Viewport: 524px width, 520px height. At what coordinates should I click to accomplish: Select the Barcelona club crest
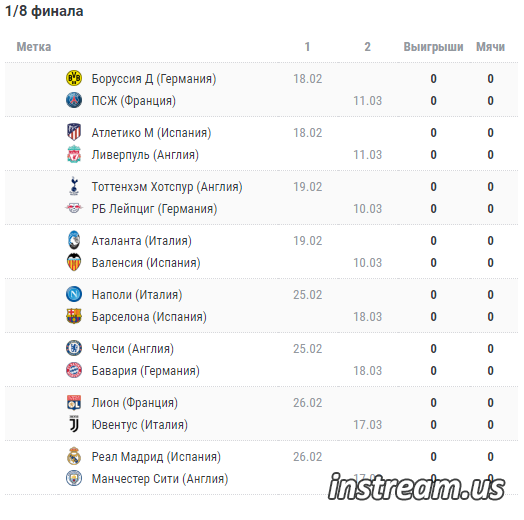click(74, 316)
